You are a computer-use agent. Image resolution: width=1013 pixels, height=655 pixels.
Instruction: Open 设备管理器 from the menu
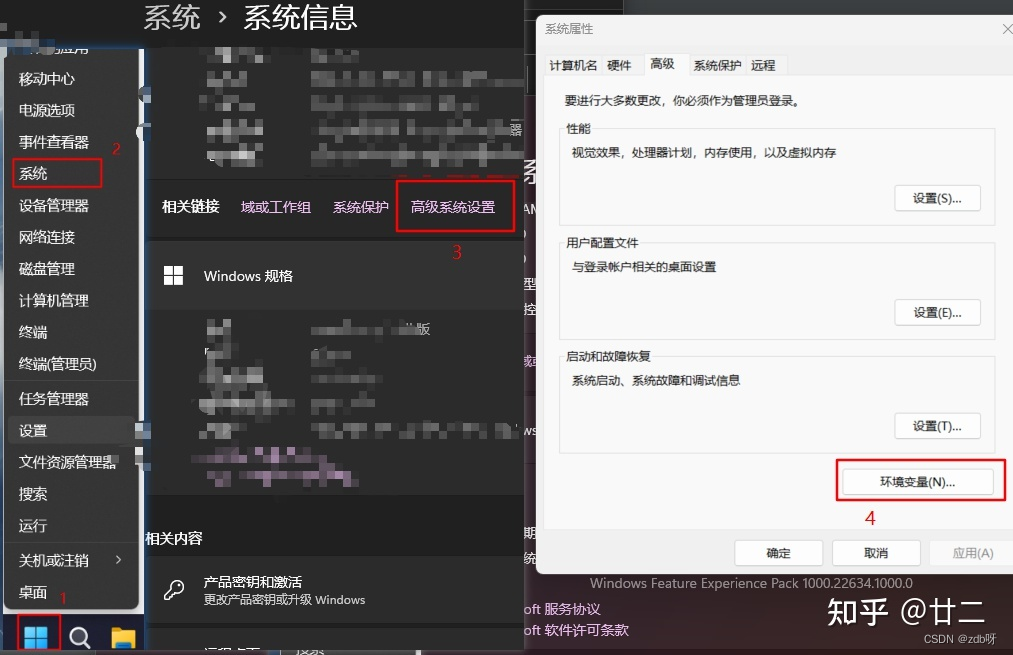pyautogui.click(x=55, y=204)
